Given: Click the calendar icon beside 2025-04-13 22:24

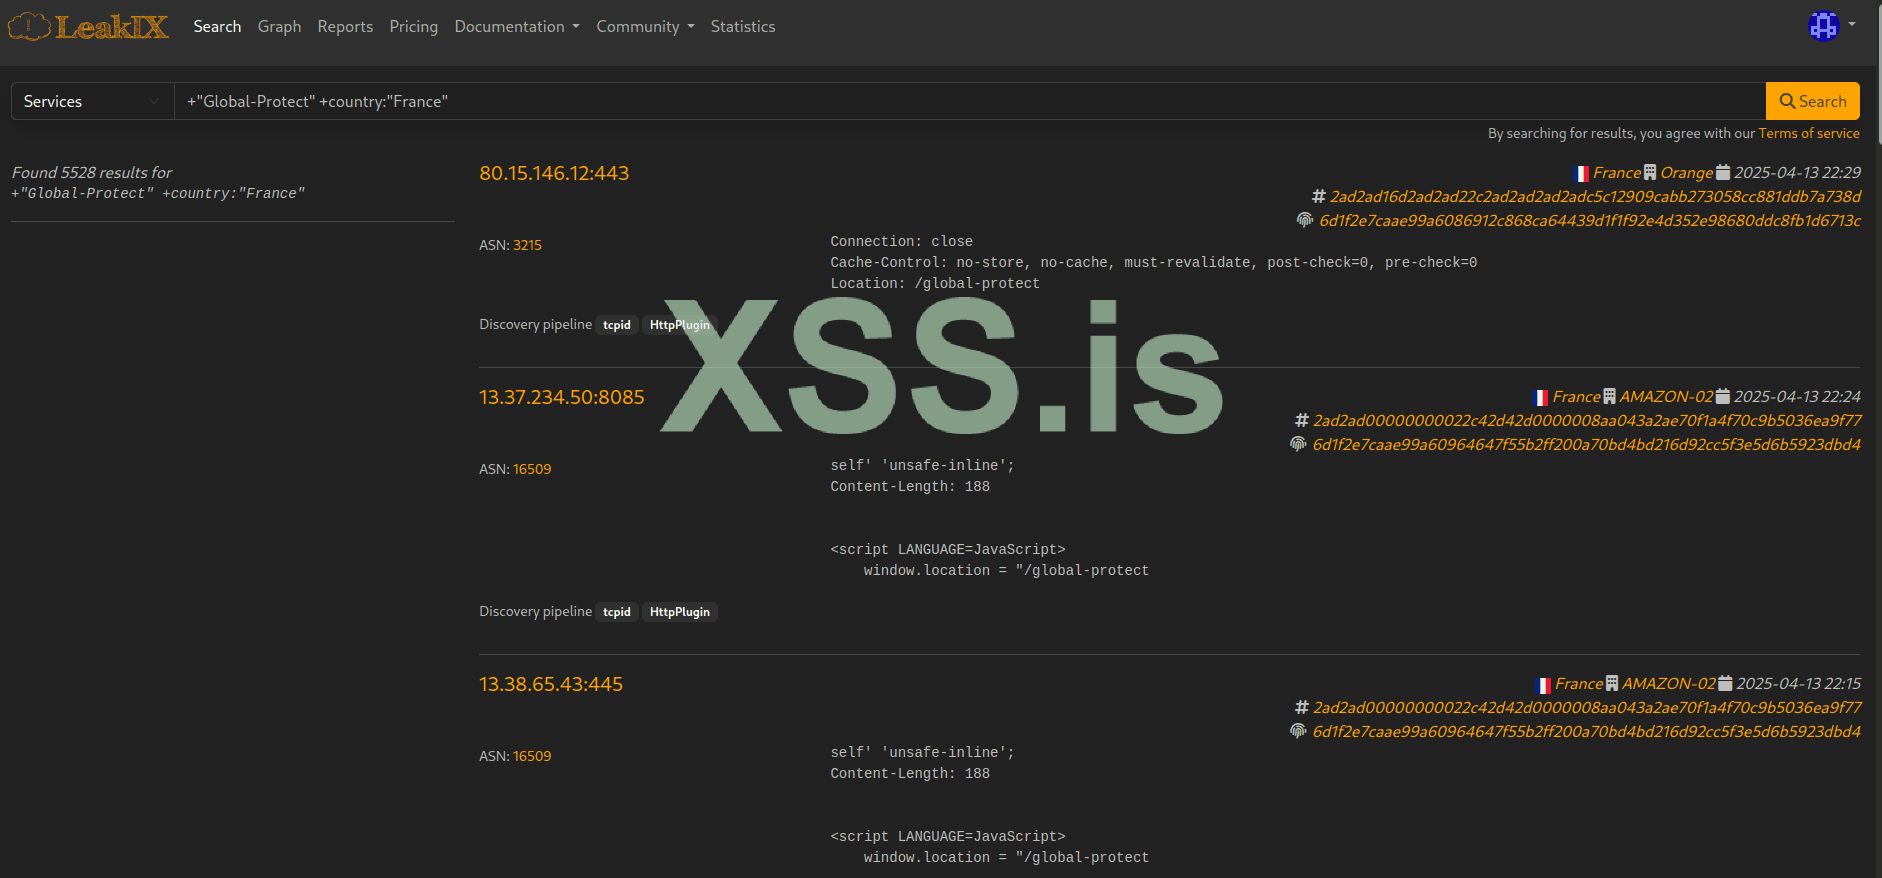Looking at the screenshot, I should [x=1723, y=396].
